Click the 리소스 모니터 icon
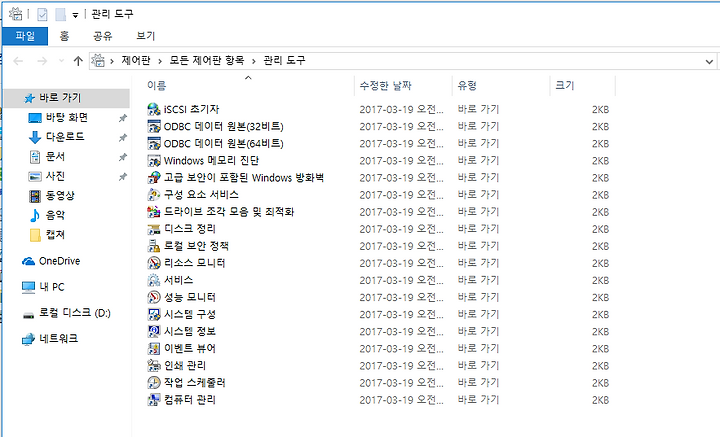Viewport: 720px width, 437px height. point(153,263)
